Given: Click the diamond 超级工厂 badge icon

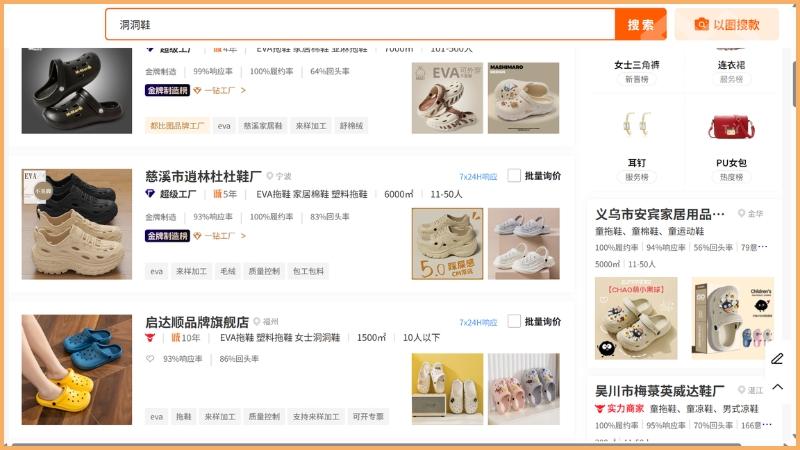Looking at the screenshot, I should coord(150,194).
